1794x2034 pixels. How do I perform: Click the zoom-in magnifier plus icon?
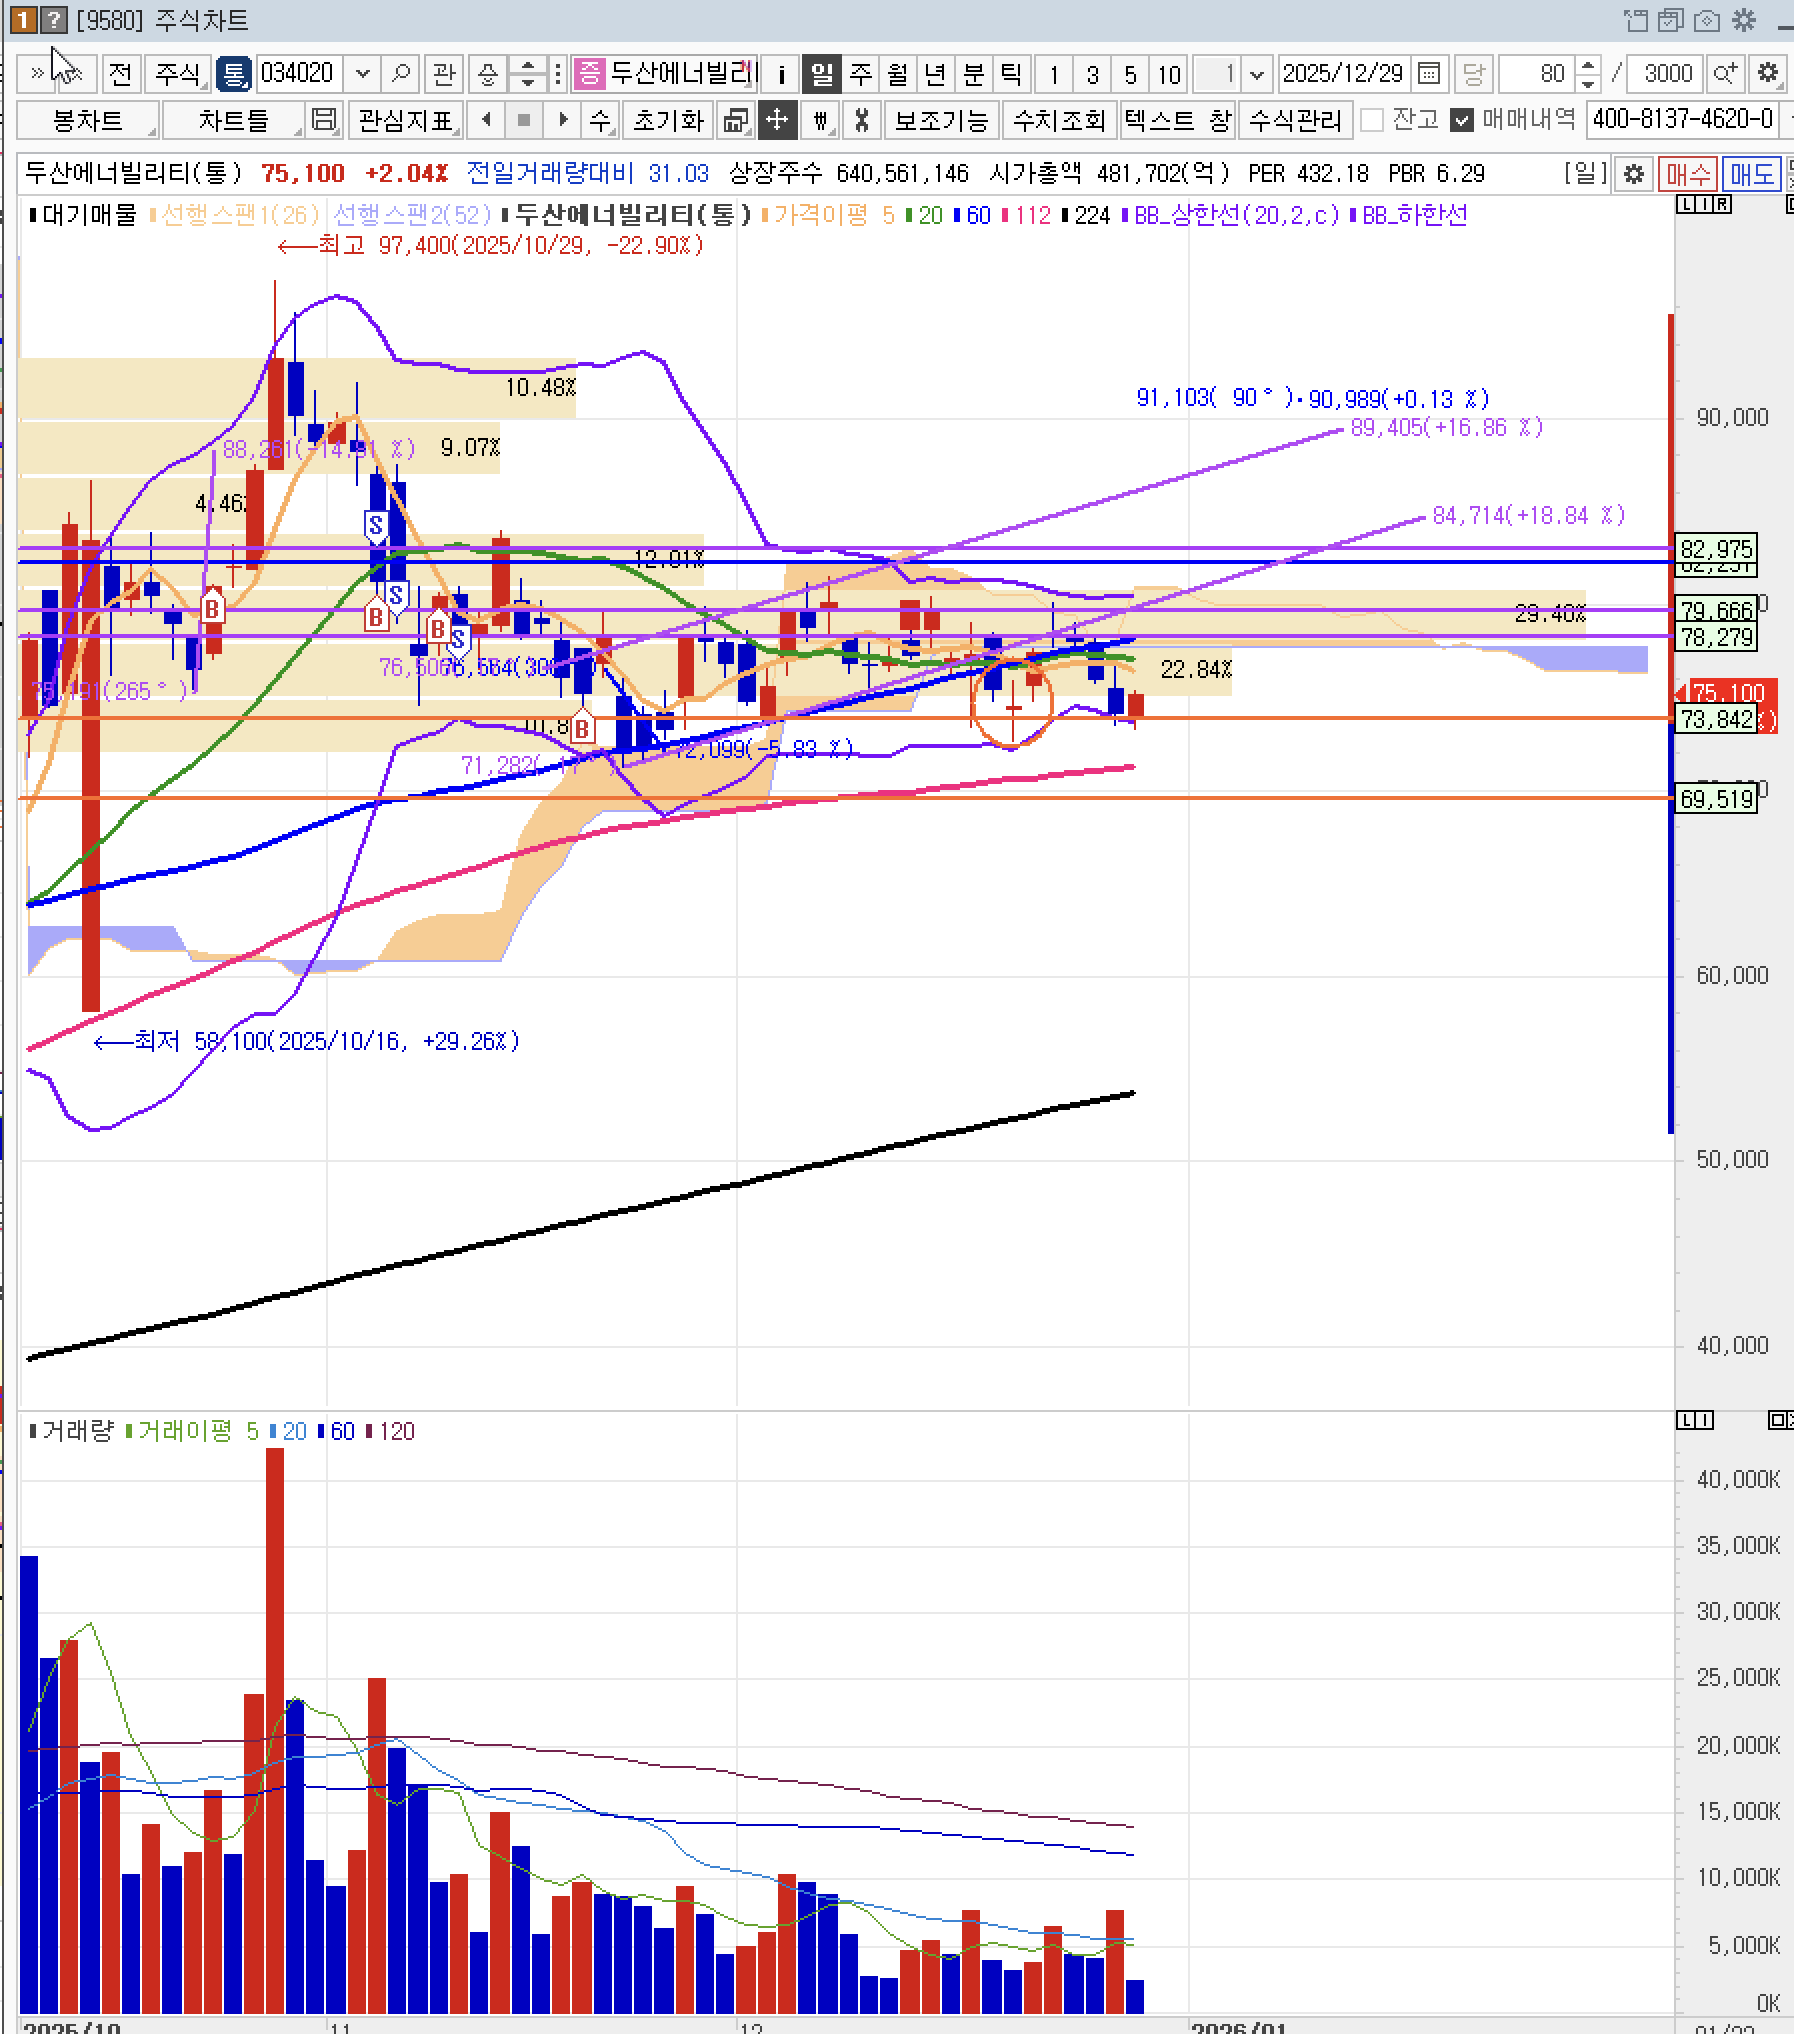click(x=1724, y=74)
